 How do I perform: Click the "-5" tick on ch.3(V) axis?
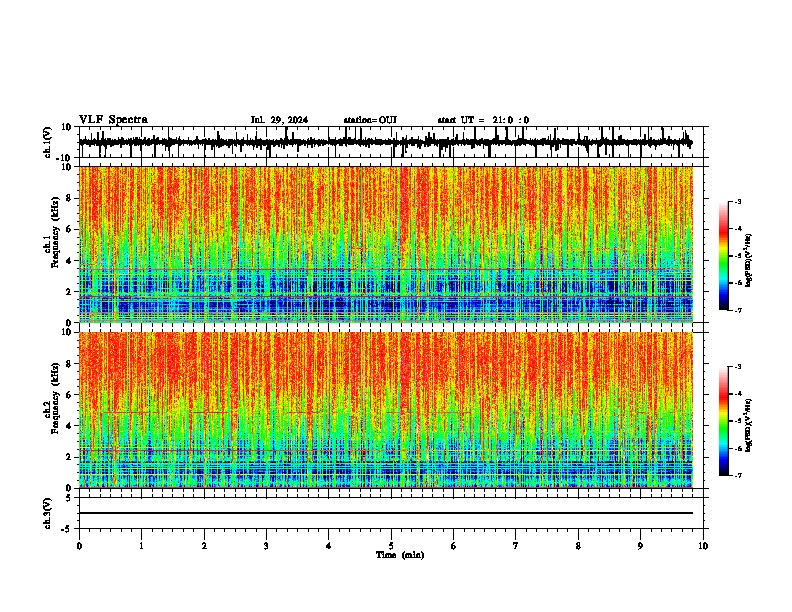tap(68, 529)
